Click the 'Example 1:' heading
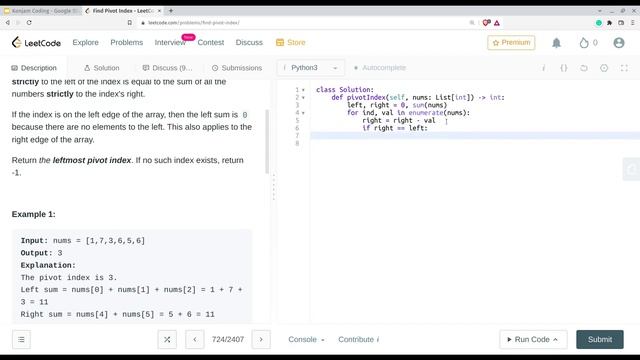This screenshot has width=640, height=360. click(x=33, y=214)
